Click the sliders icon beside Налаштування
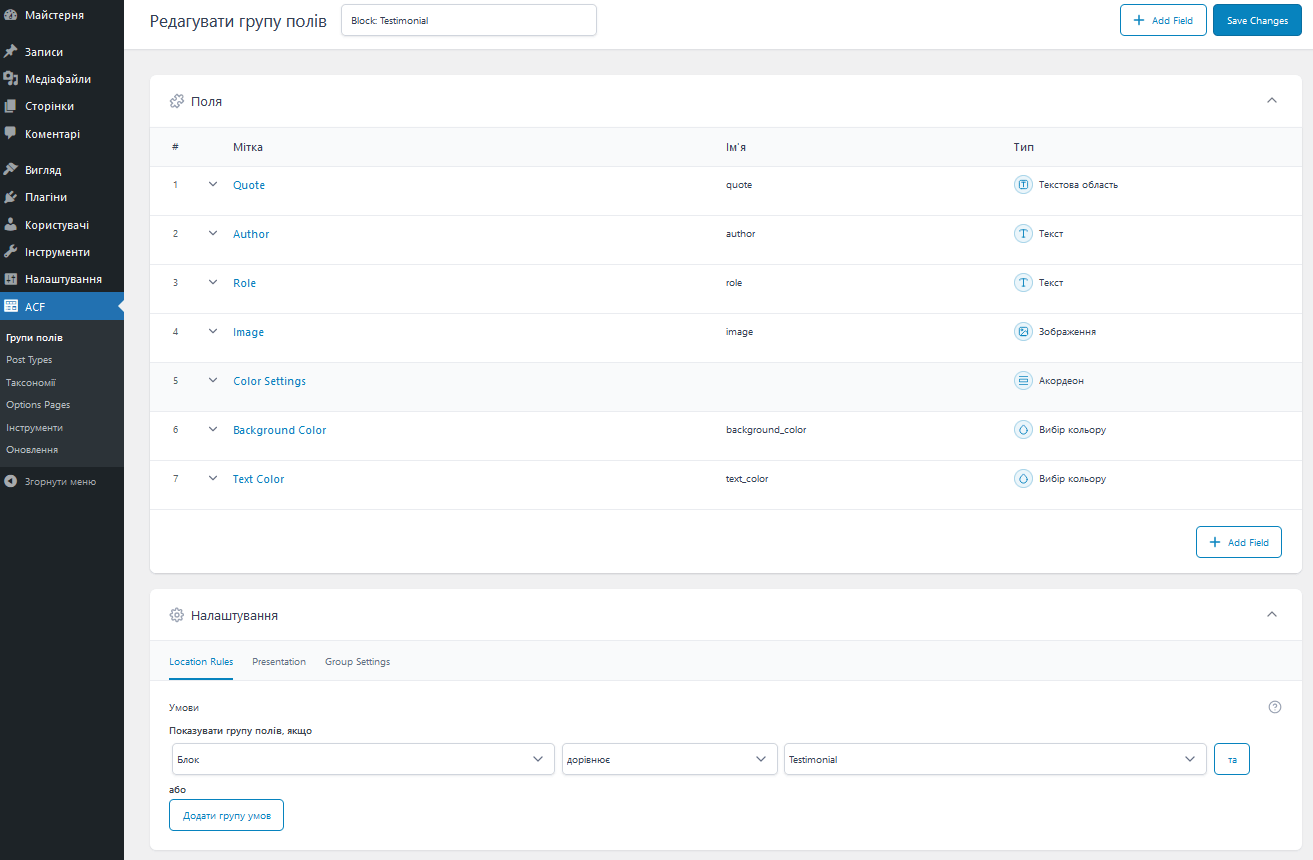Screen dimensions: 1313x860 [11, 279]
